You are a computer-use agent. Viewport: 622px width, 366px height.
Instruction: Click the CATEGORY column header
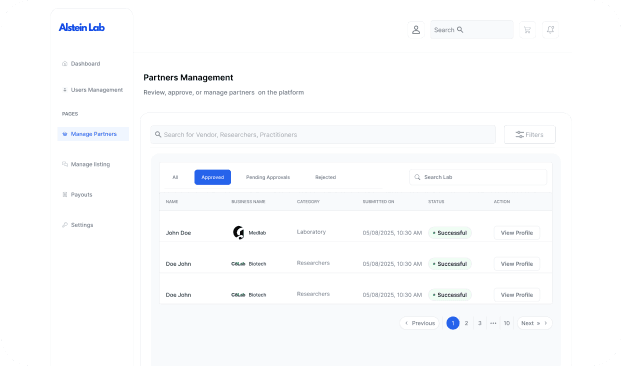(x=308, y=202)
